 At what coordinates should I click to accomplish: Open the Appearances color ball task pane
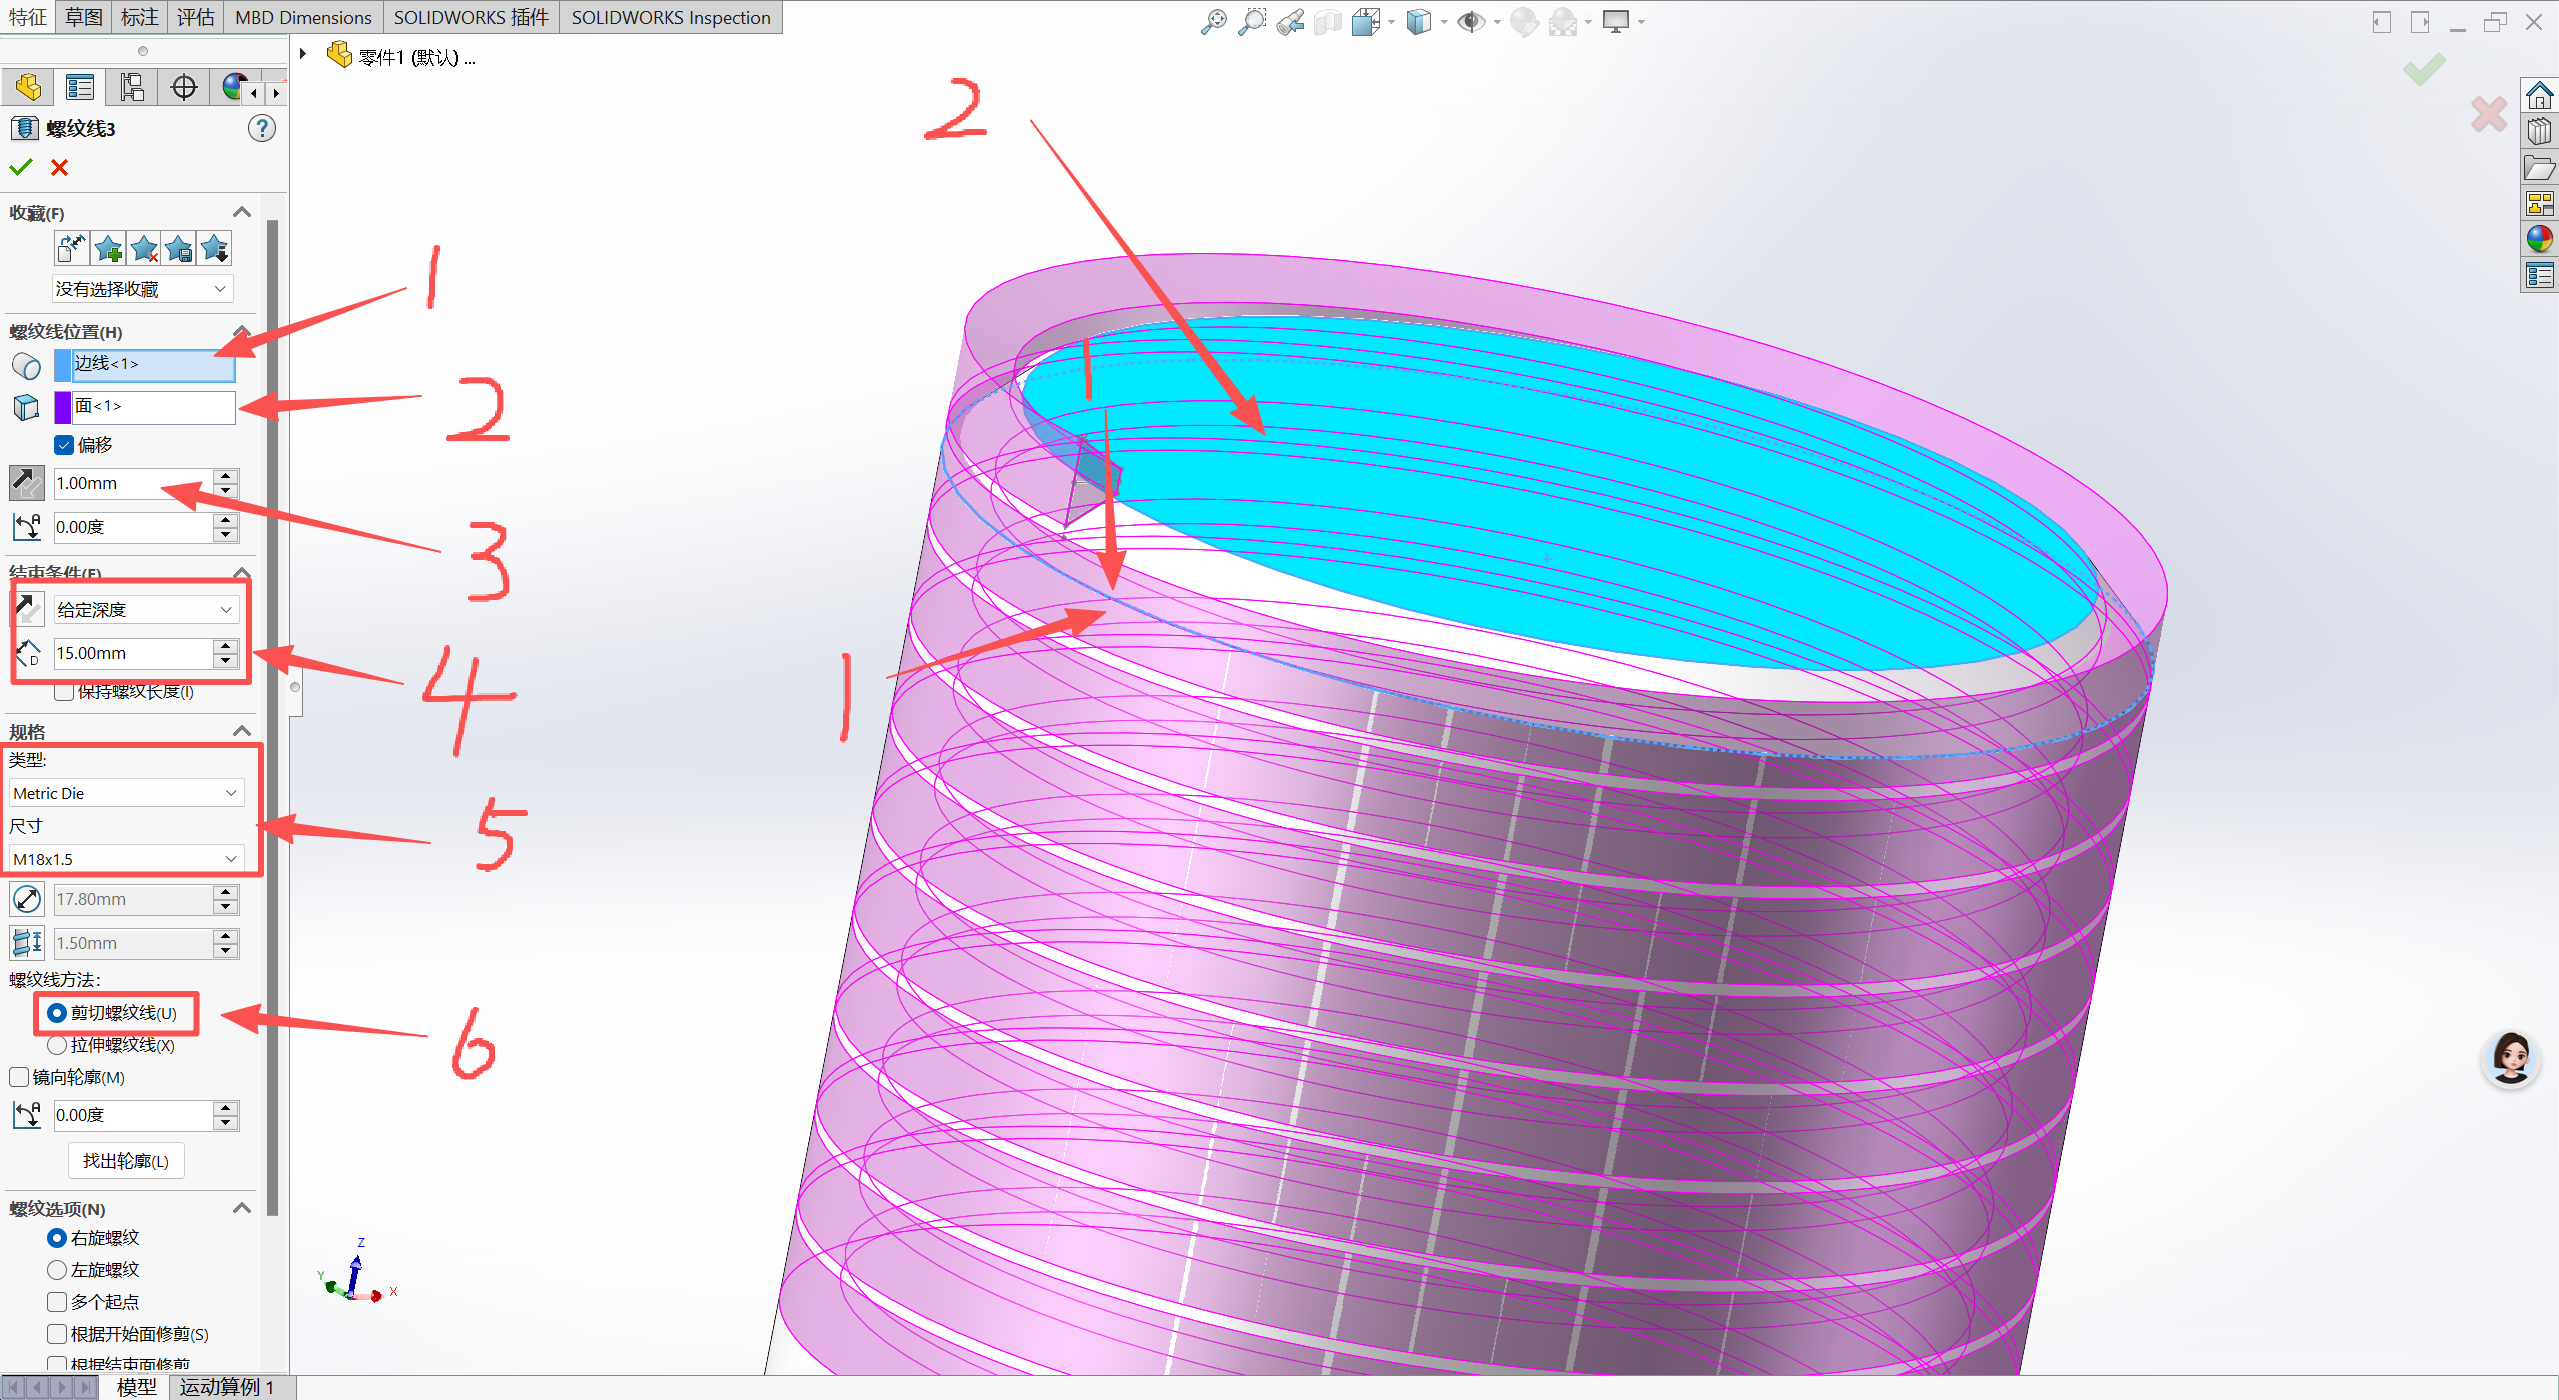click(2540, 239)
